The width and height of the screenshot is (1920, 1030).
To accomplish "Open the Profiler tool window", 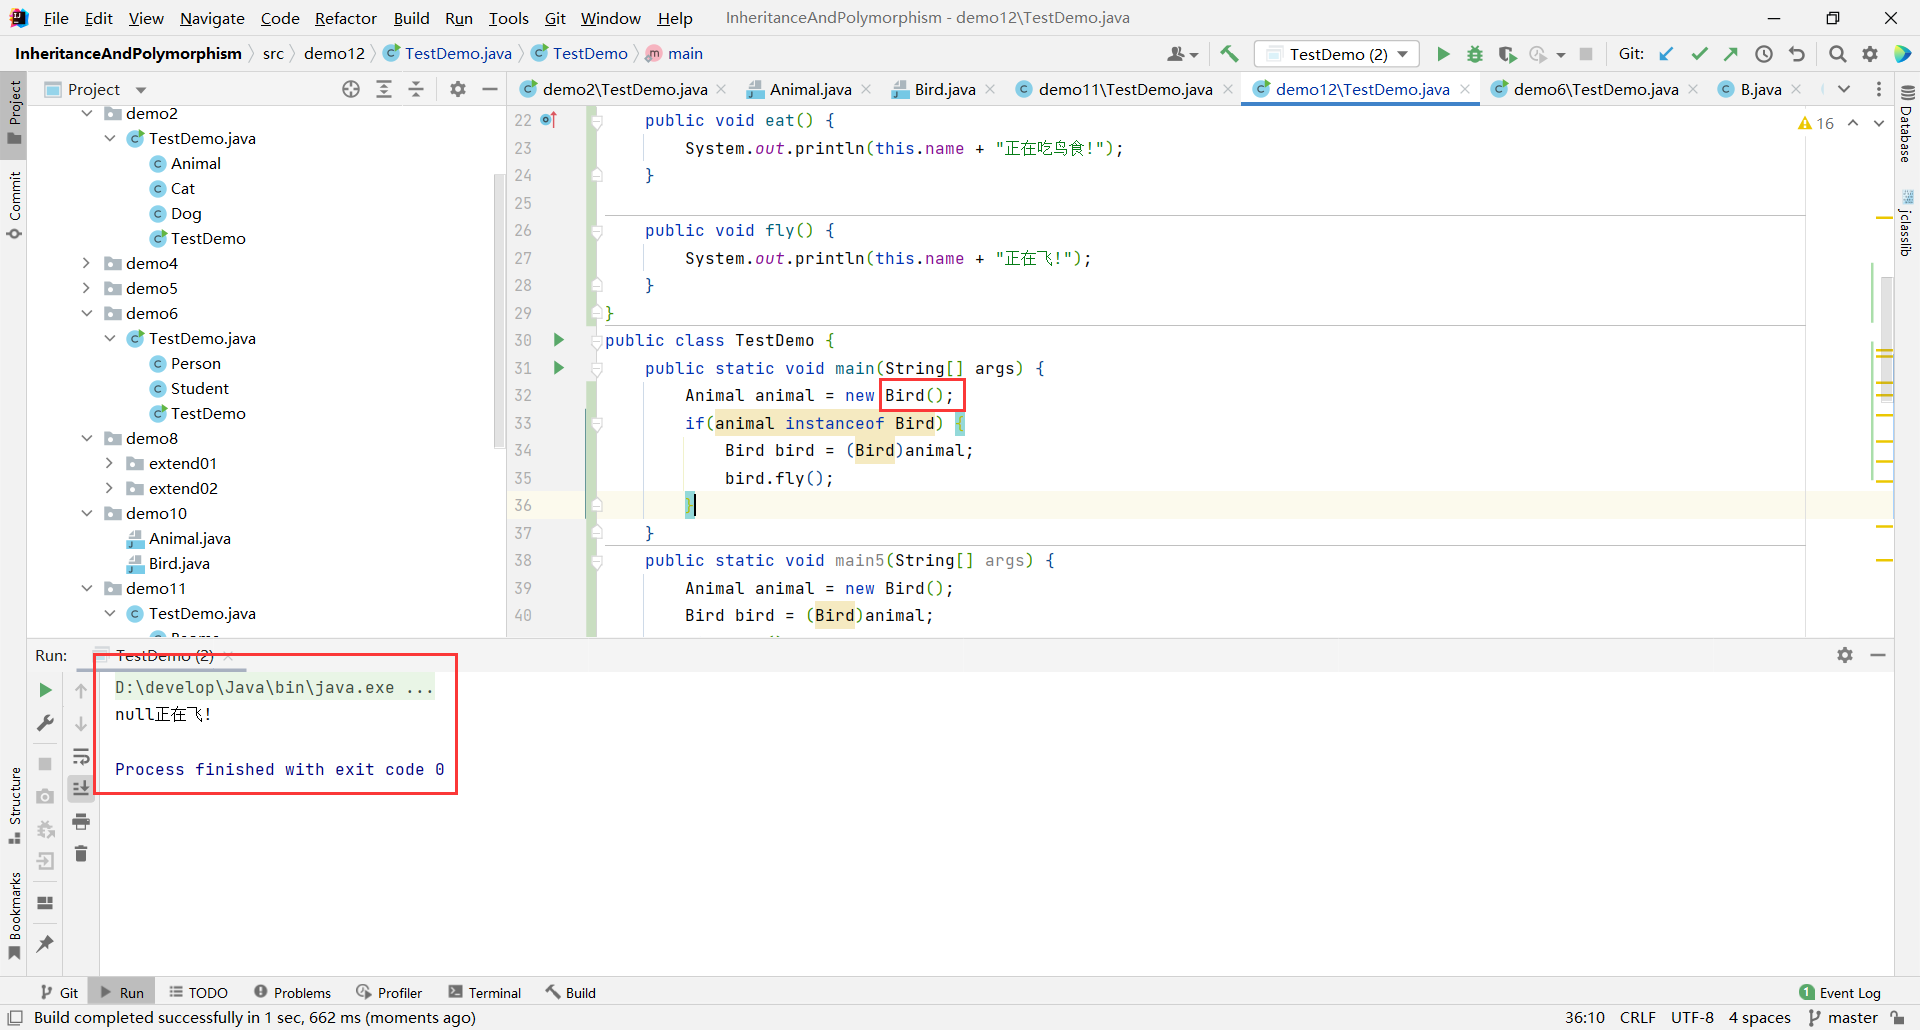I will click(389, 992).
